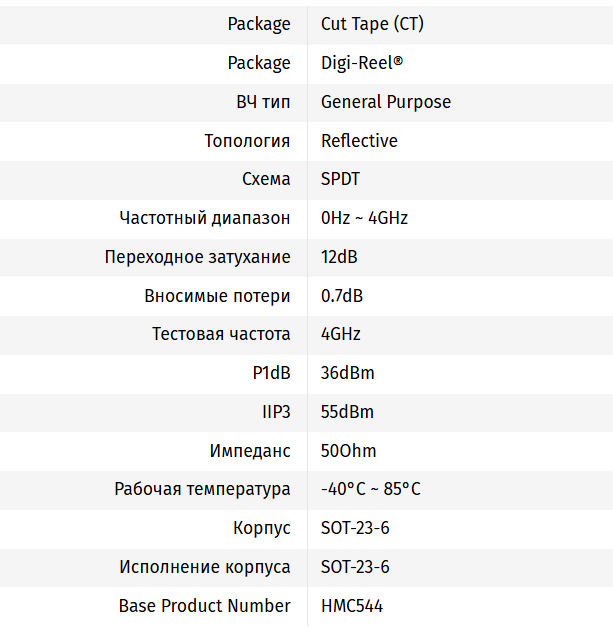
Task: Select the "-40°C ~ 85°C" temperature value
Action: coord(370,489)
